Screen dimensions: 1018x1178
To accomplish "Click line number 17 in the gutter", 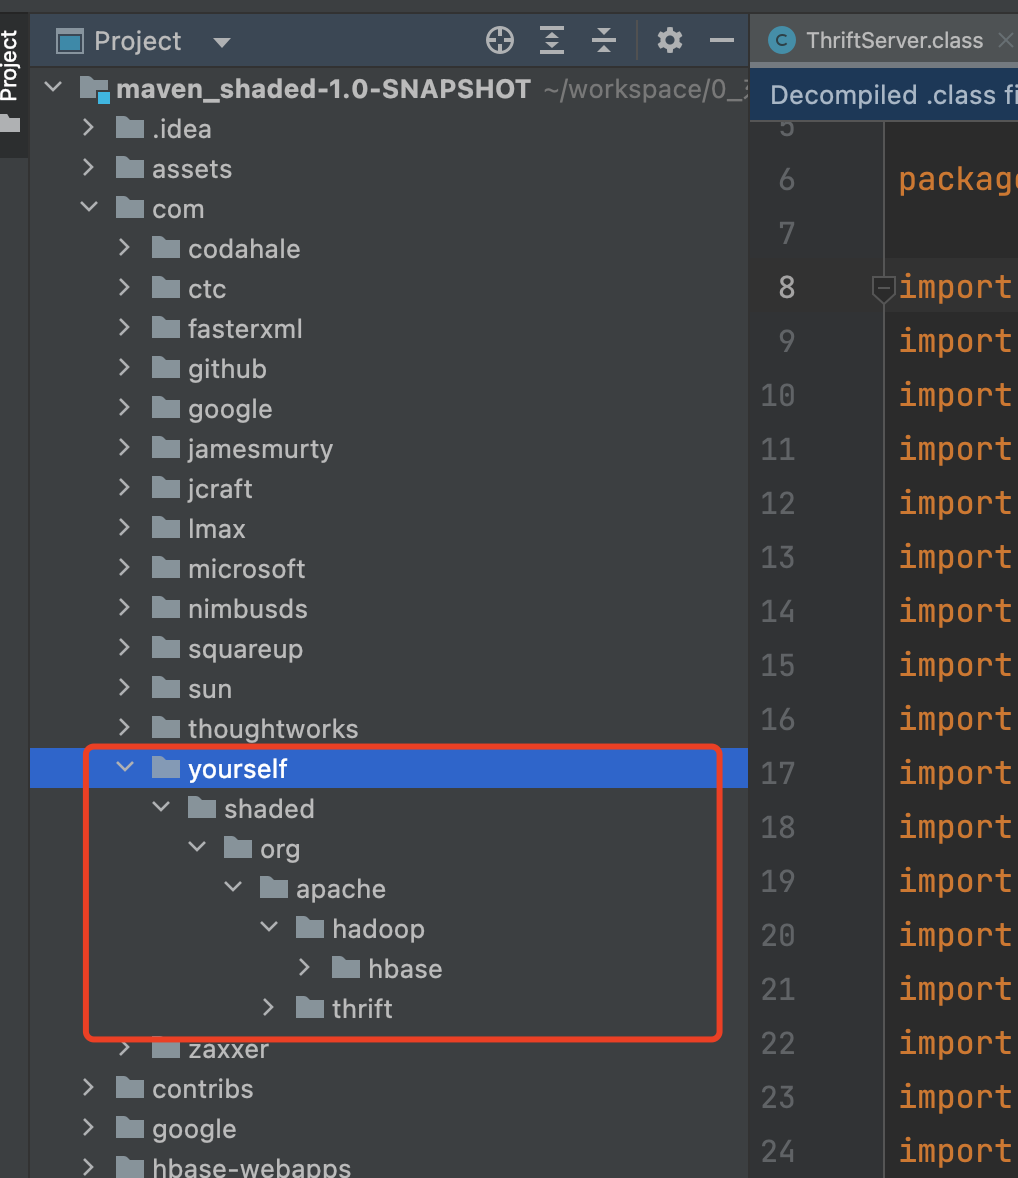I will (778, 773).
